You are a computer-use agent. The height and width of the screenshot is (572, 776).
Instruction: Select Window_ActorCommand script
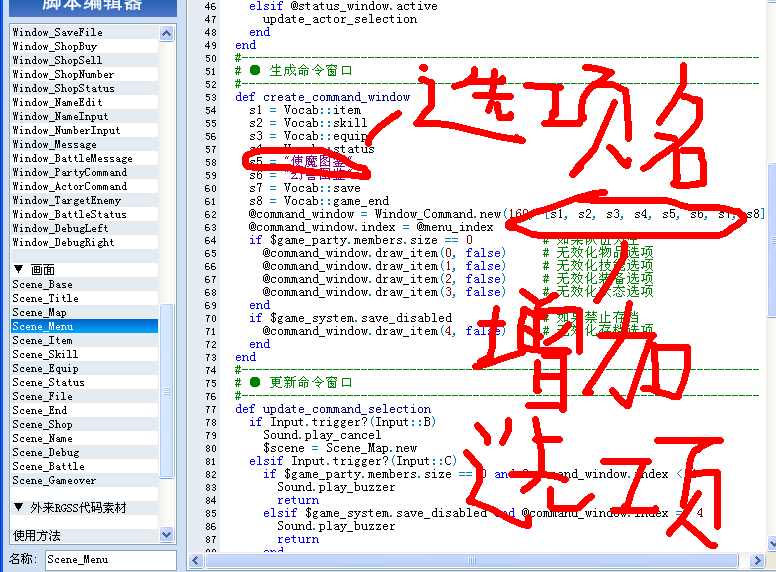point(84,186)
